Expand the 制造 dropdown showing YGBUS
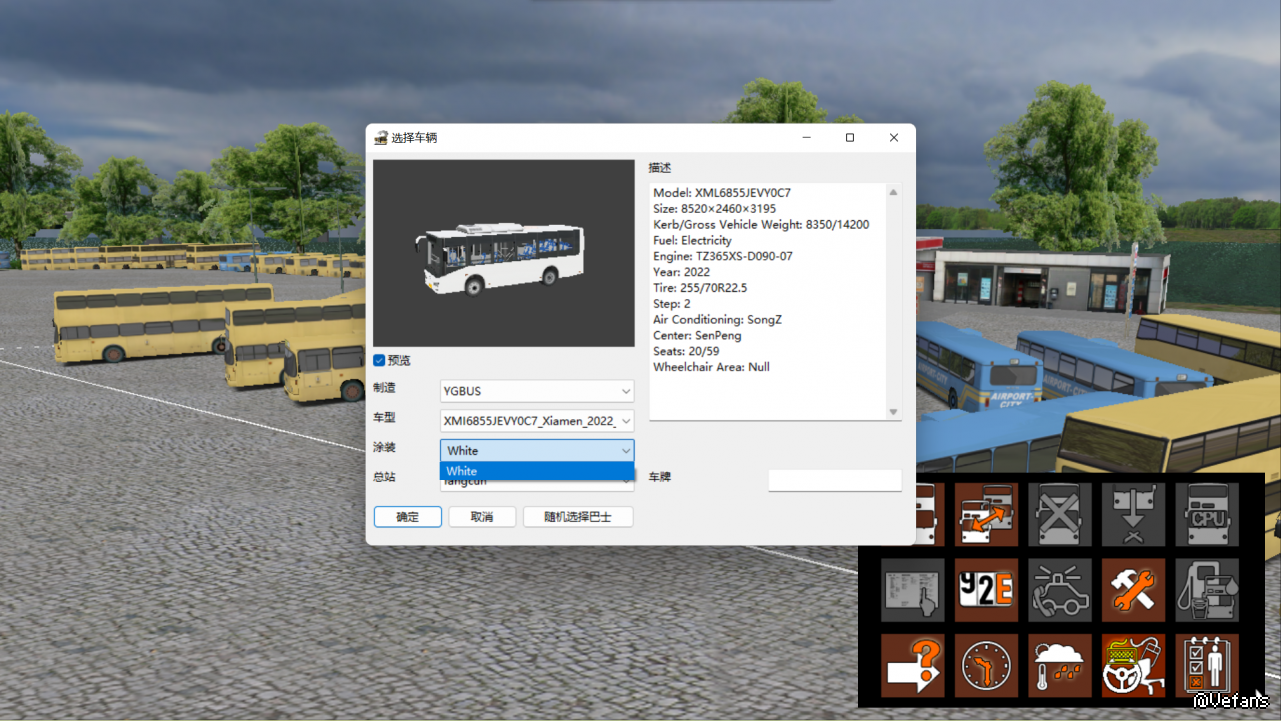 pos(537,391)
